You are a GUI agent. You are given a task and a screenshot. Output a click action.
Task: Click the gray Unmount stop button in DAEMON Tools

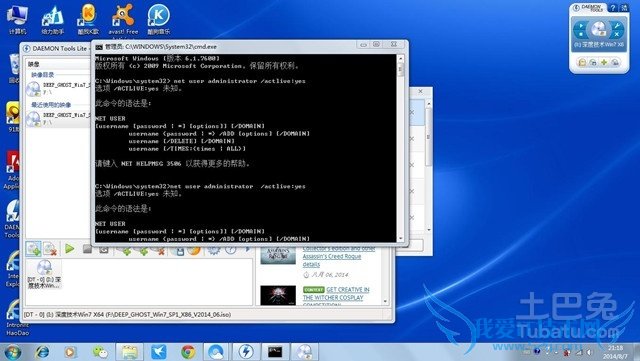point(87,249)
